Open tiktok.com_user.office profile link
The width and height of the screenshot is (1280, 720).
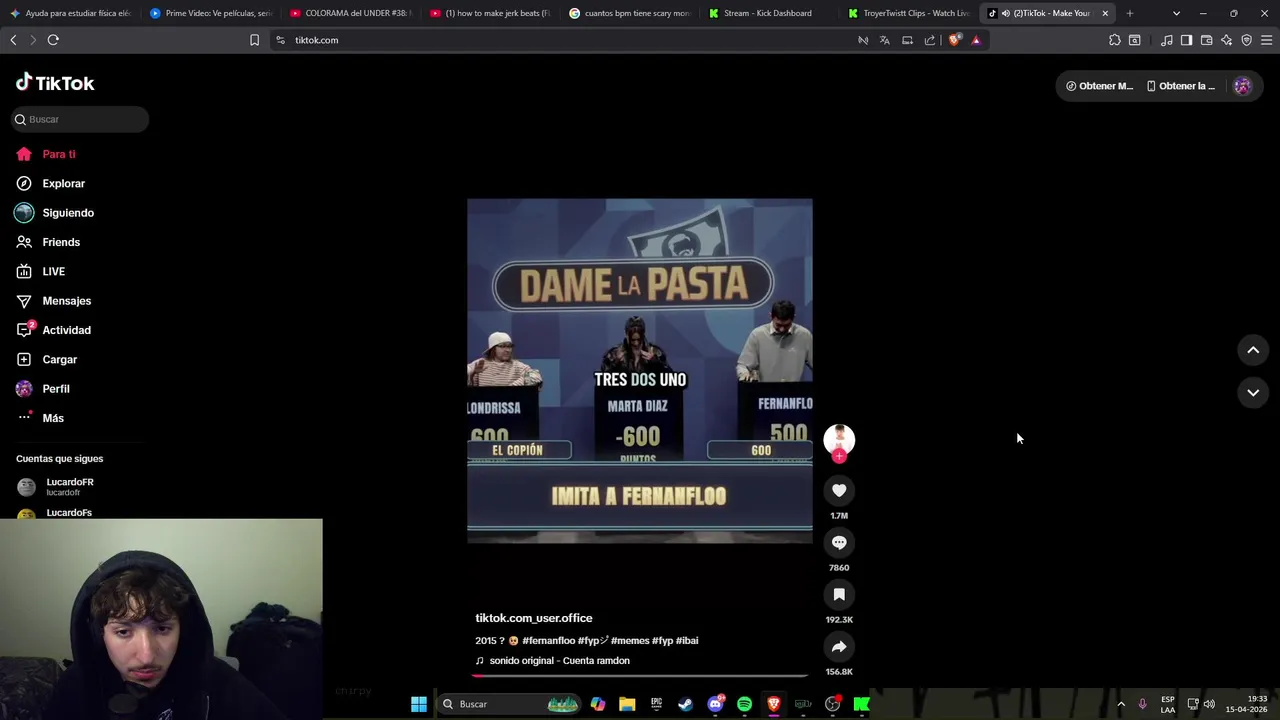pos(534,618)
